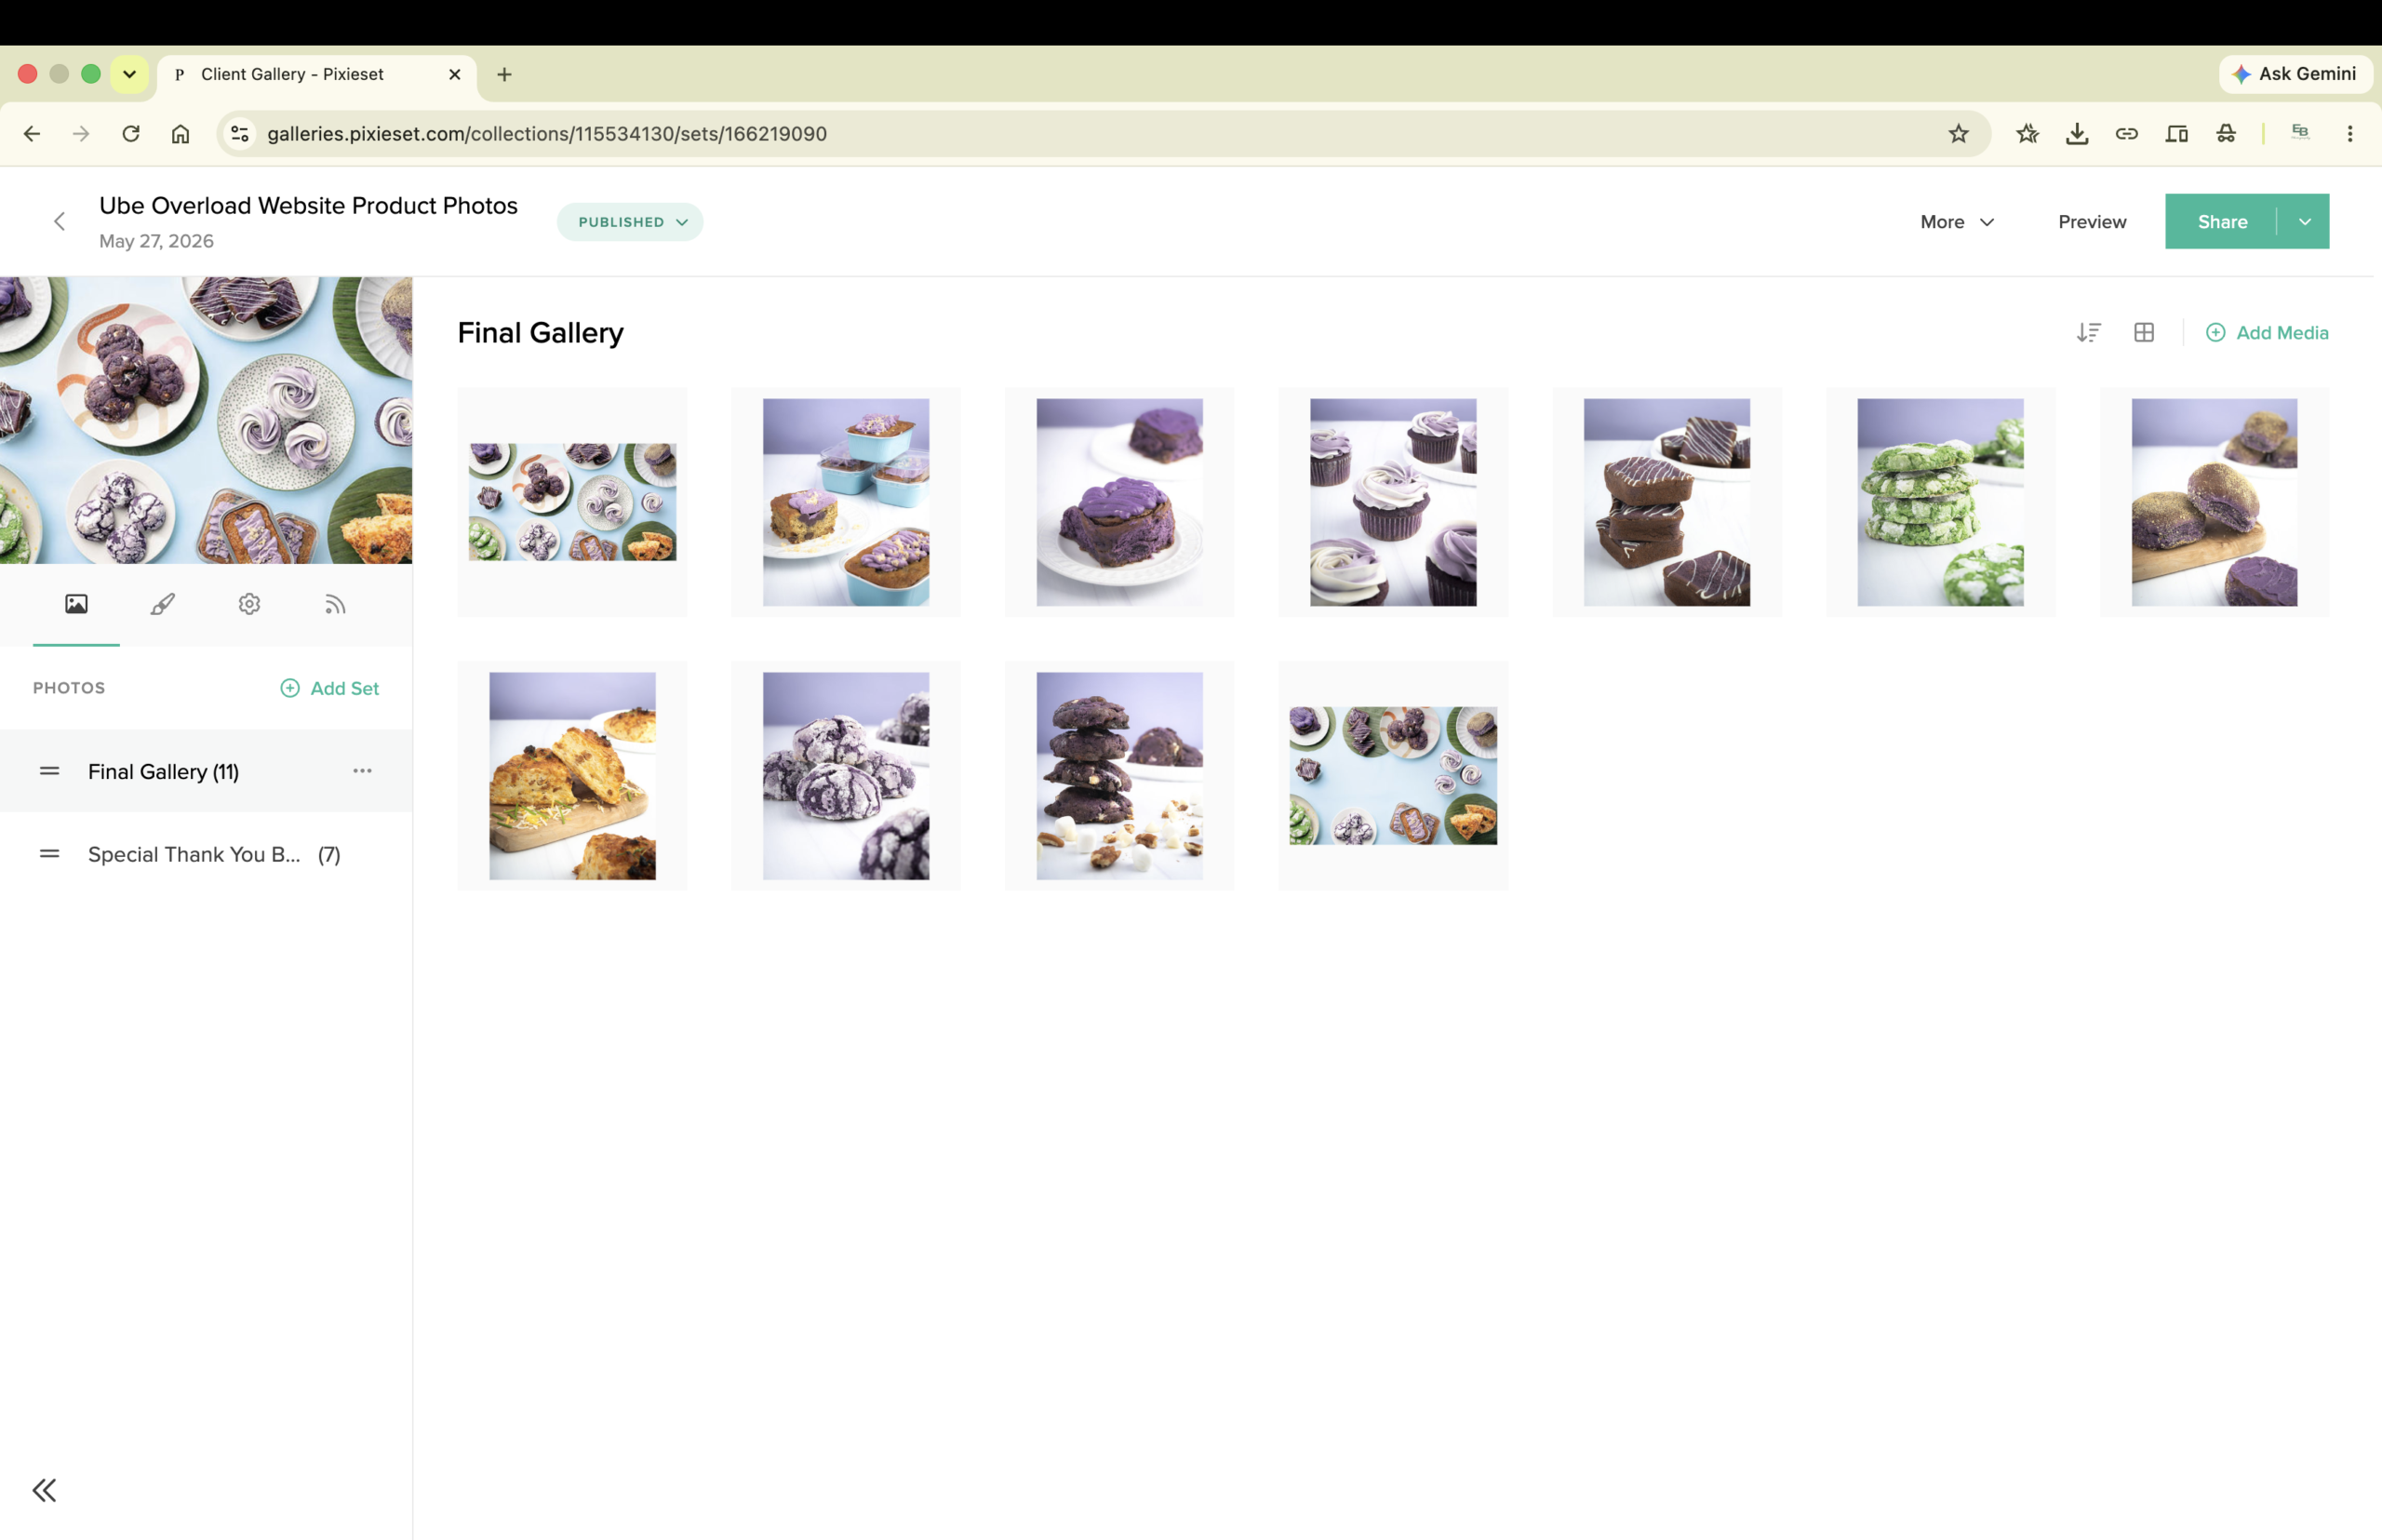
Task: Click the sort order icon
Action: click(2089, 333)
